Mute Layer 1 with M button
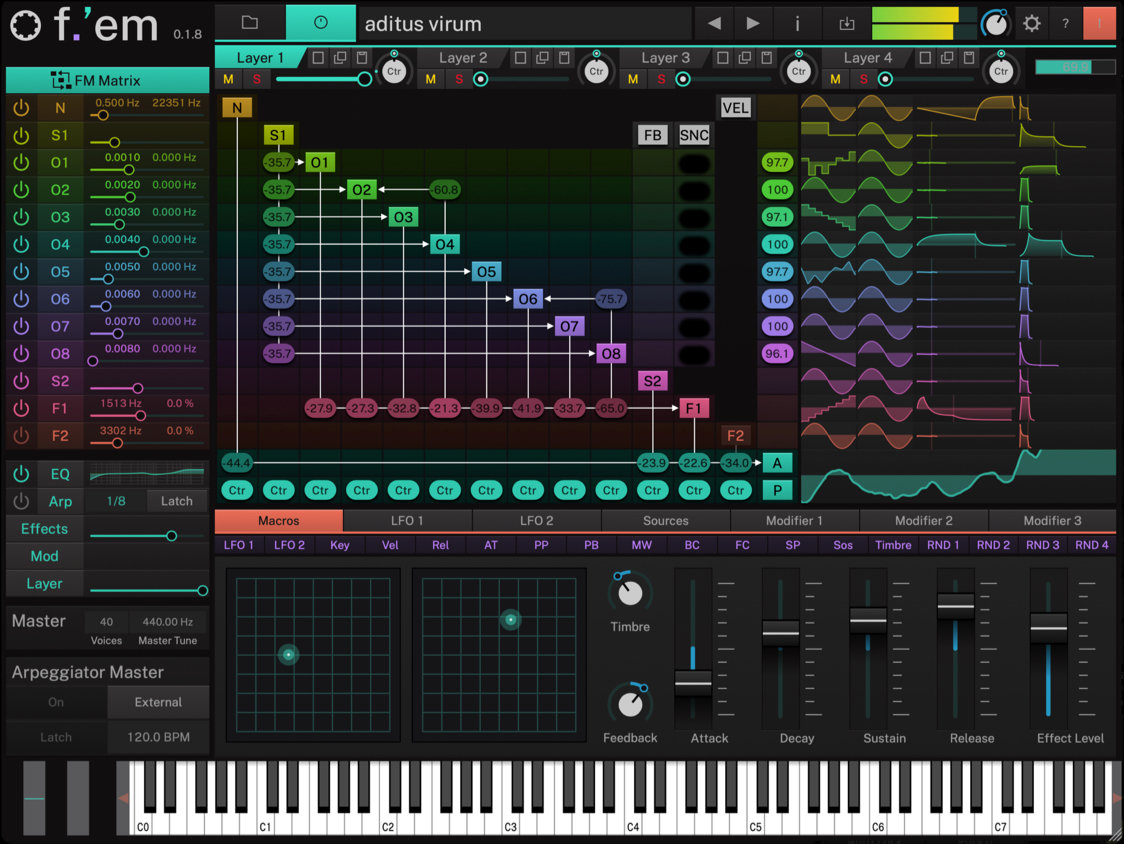1124x844 pixels. pos(228,79)
